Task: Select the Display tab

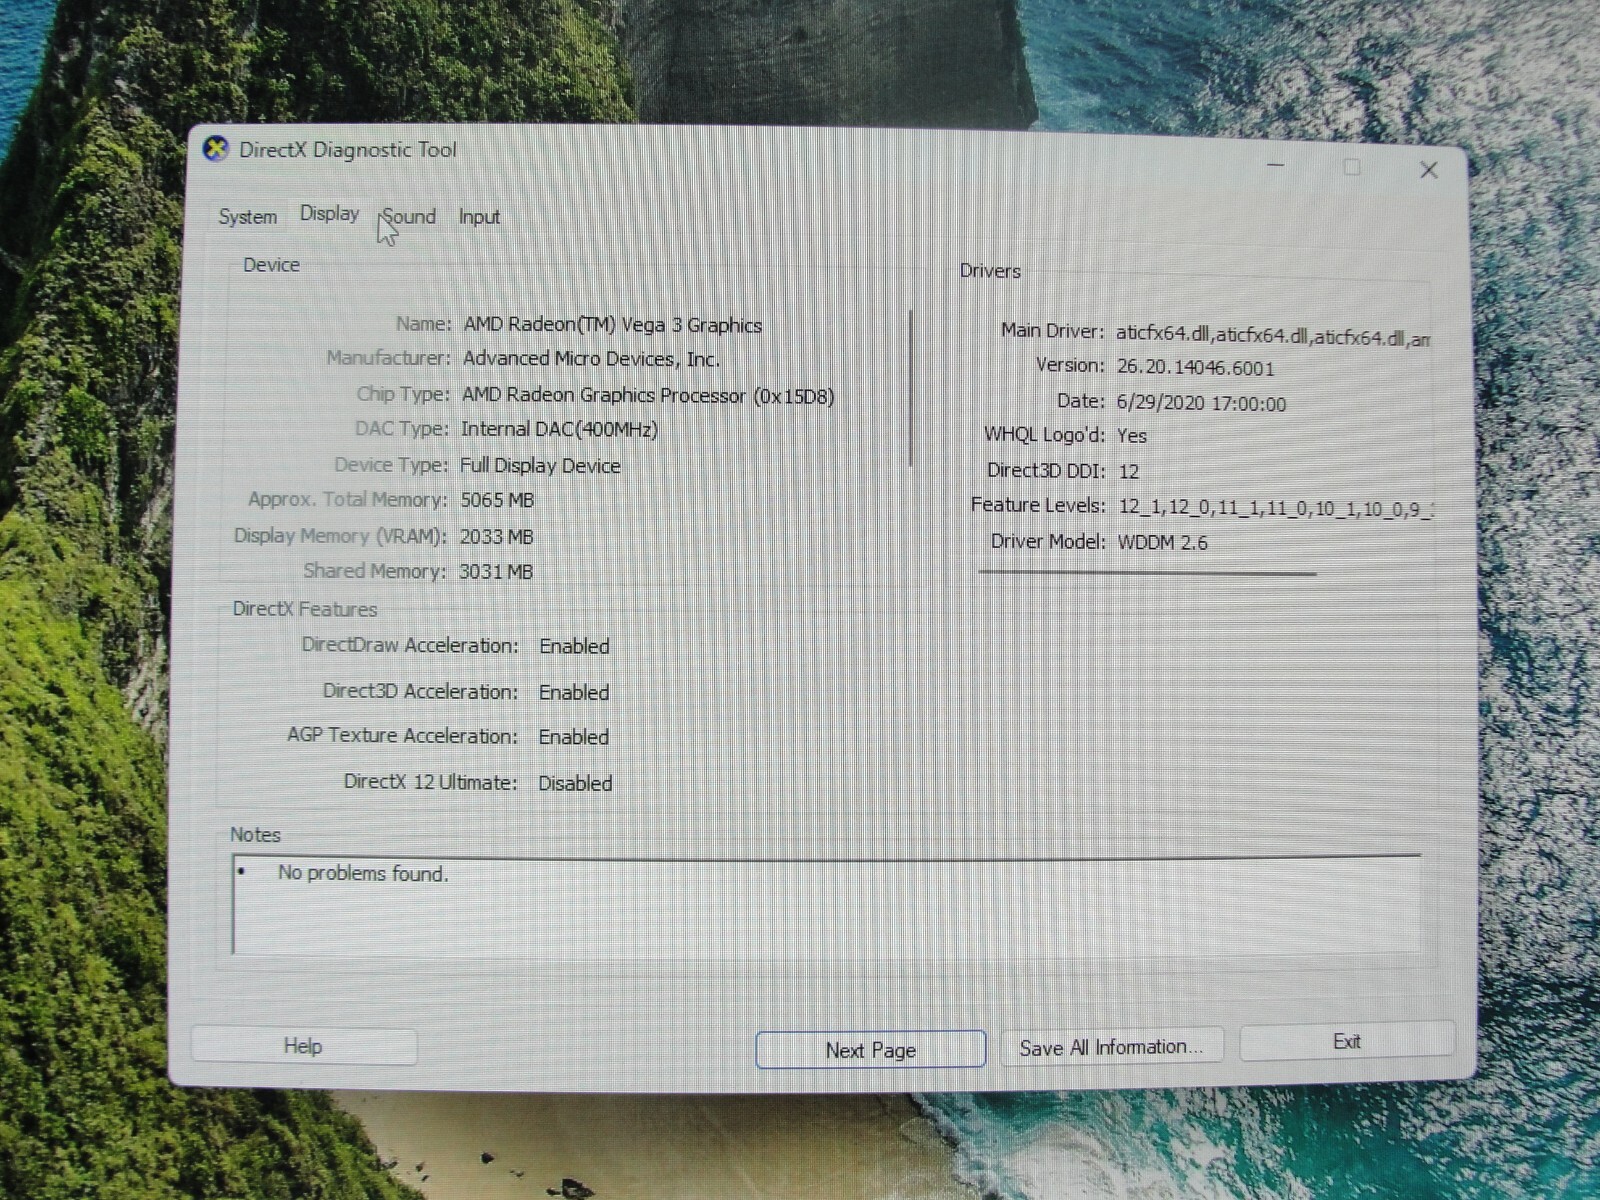Action: click(329, 213)
